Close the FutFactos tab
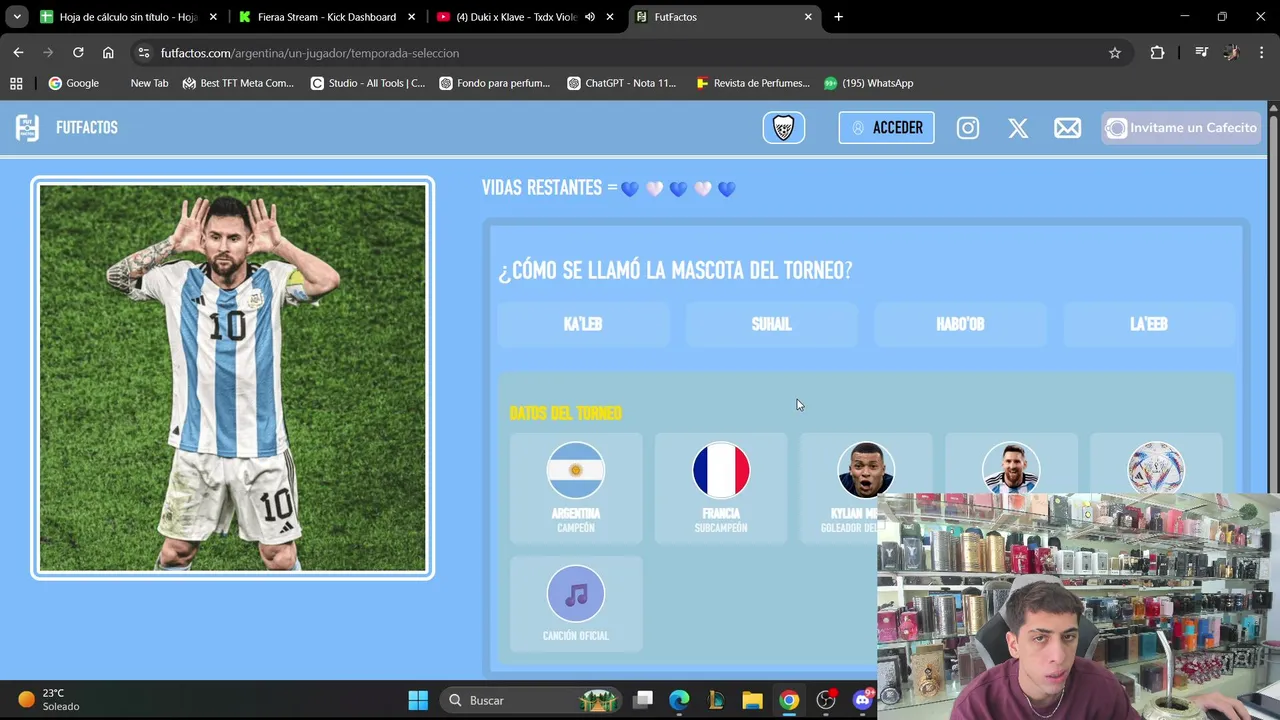 (808, 17)
